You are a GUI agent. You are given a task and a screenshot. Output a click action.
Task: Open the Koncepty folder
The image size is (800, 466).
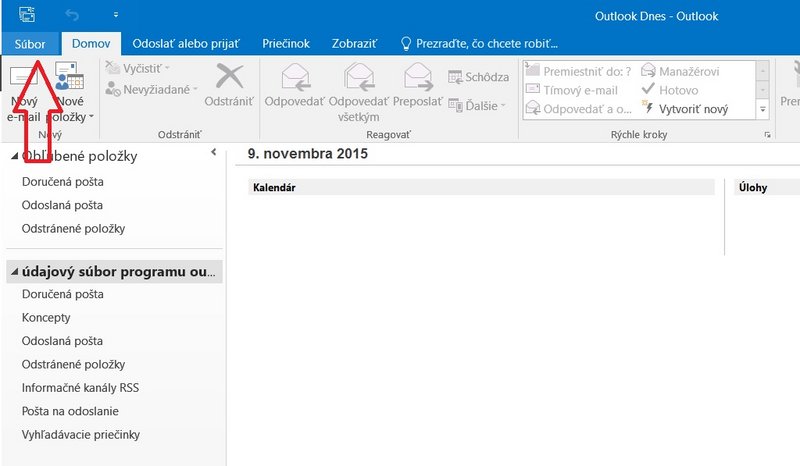[x=46, y=317]
